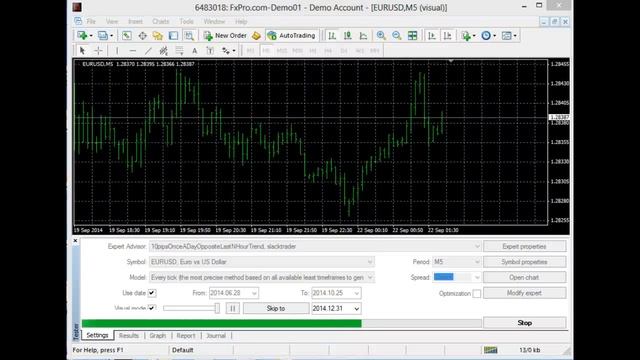Switch chart to candlesticks icon
640x360 pixels.
(x=347, y=36)
